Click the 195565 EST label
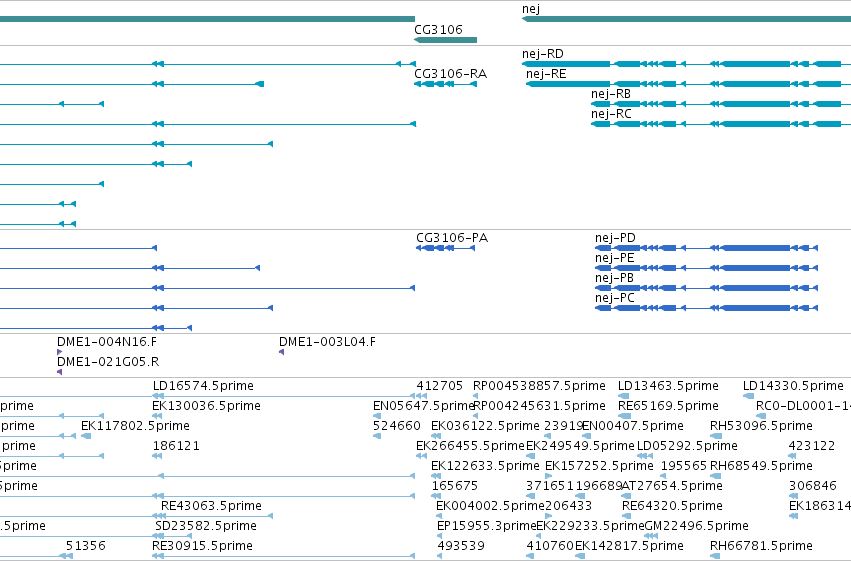851x561 pixels. (684, 466)
